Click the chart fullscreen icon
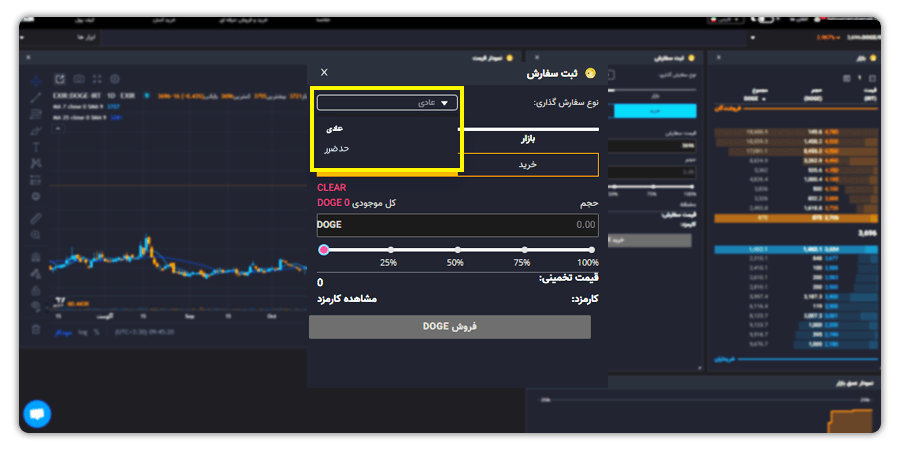The height and width of the screenshot is (450, 900). [97, 79]
